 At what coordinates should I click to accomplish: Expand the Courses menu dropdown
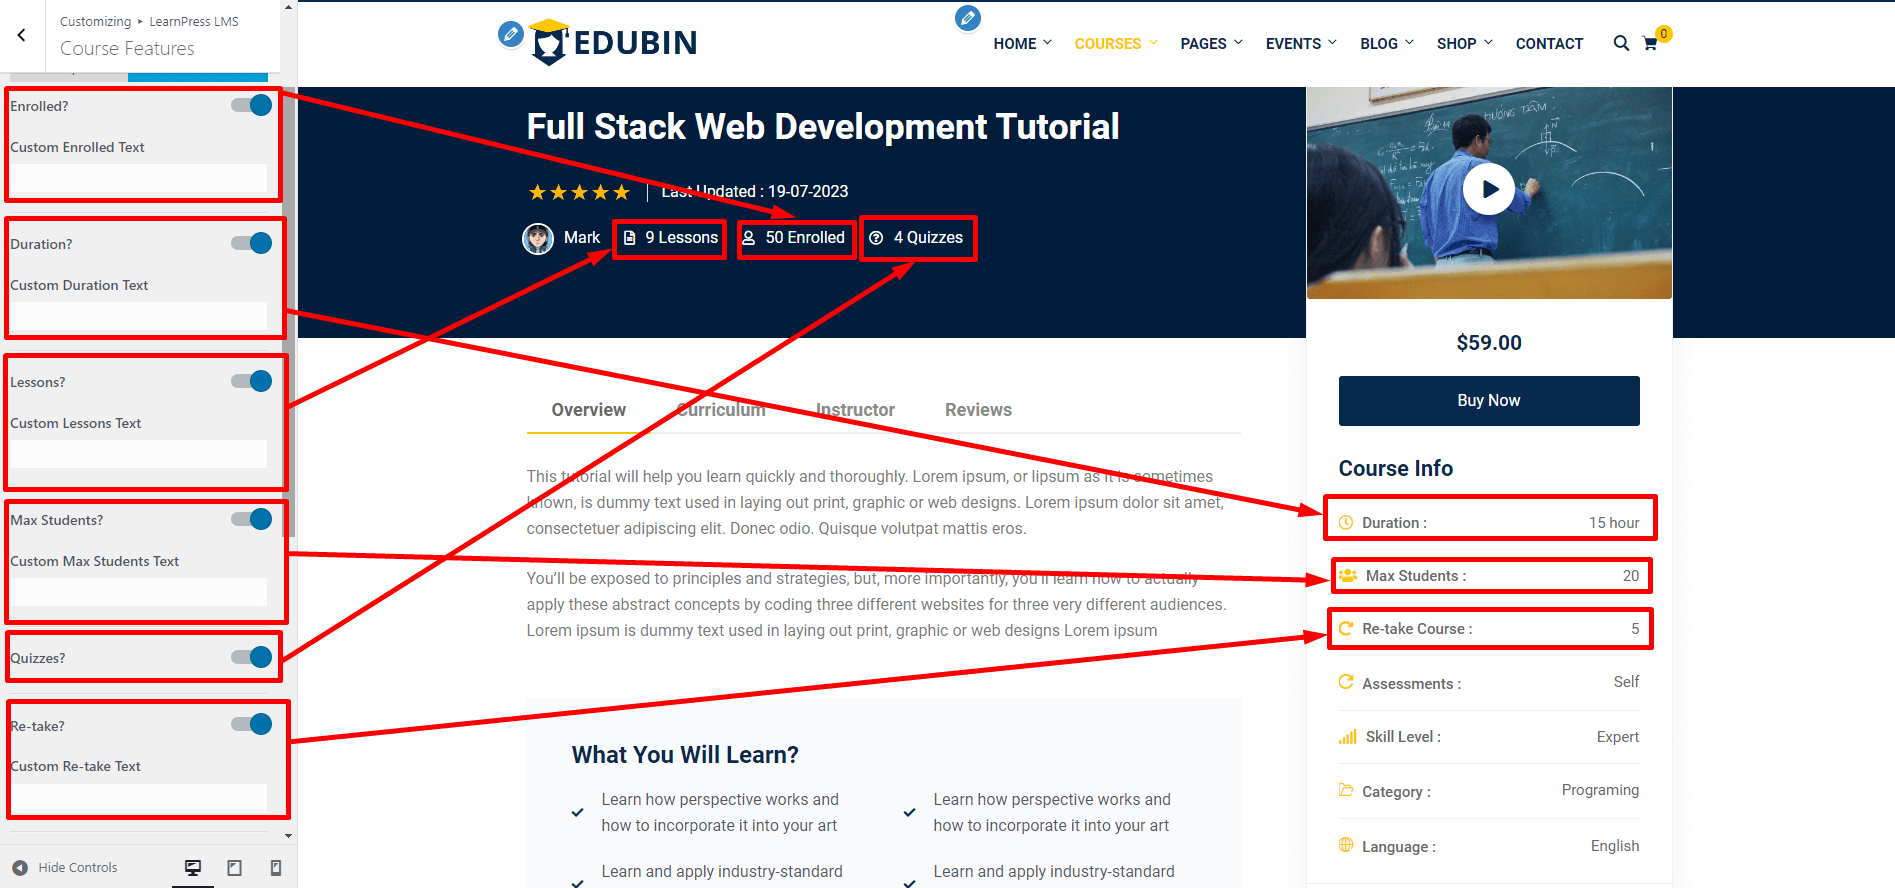1115,44
